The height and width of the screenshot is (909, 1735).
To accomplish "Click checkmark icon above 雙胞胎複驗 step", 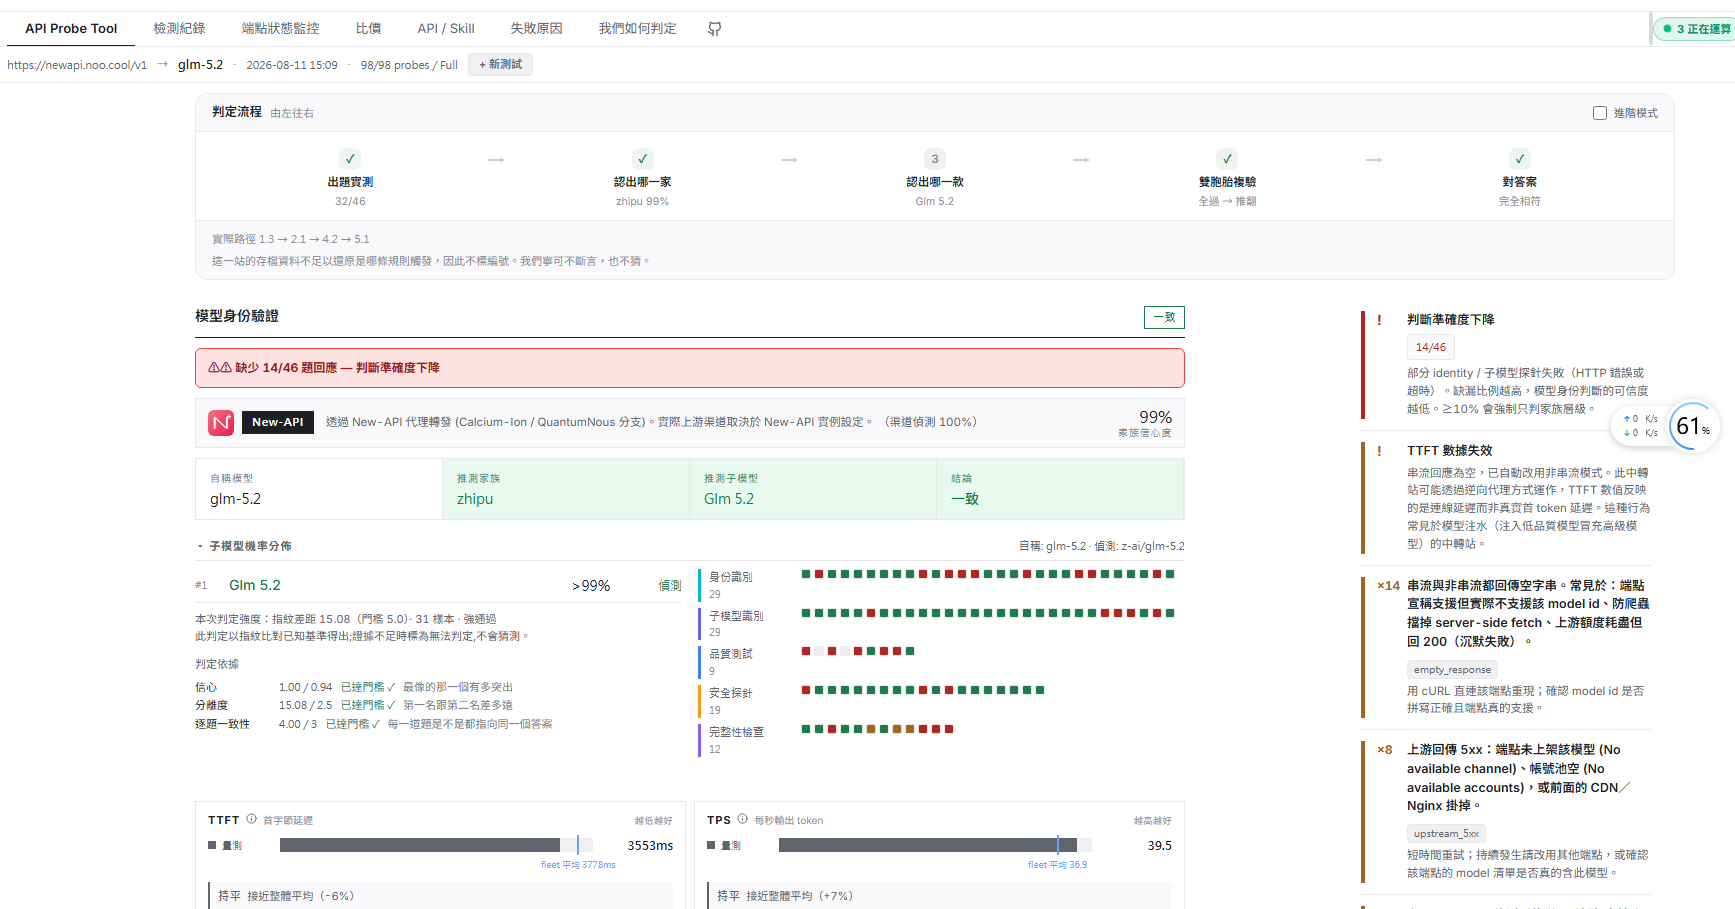I will (1227, 159).
